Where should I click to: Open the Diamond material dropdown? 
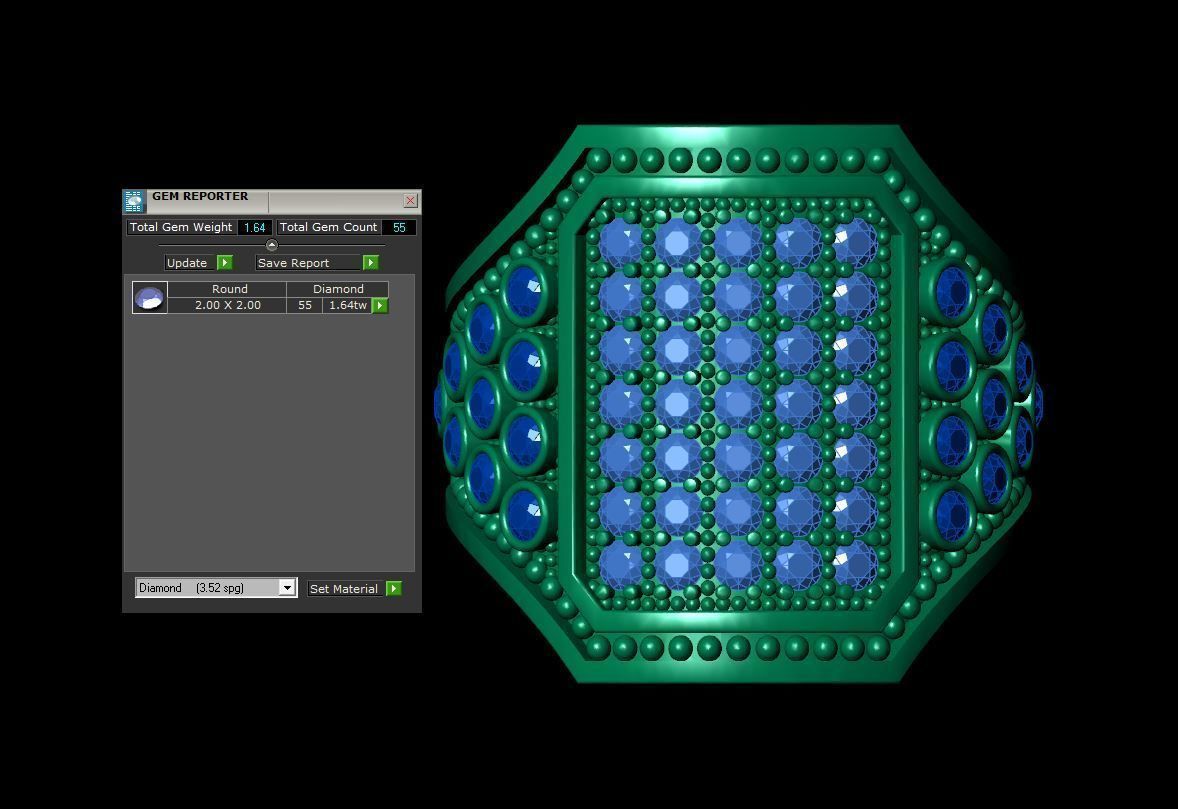(216, 587)
